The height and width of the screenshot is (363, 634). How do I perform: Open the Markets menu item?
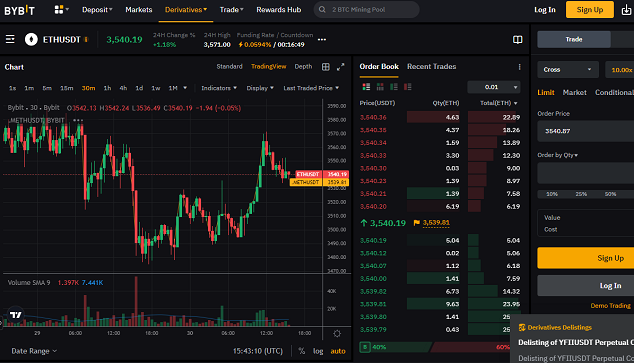coord(139,10)
